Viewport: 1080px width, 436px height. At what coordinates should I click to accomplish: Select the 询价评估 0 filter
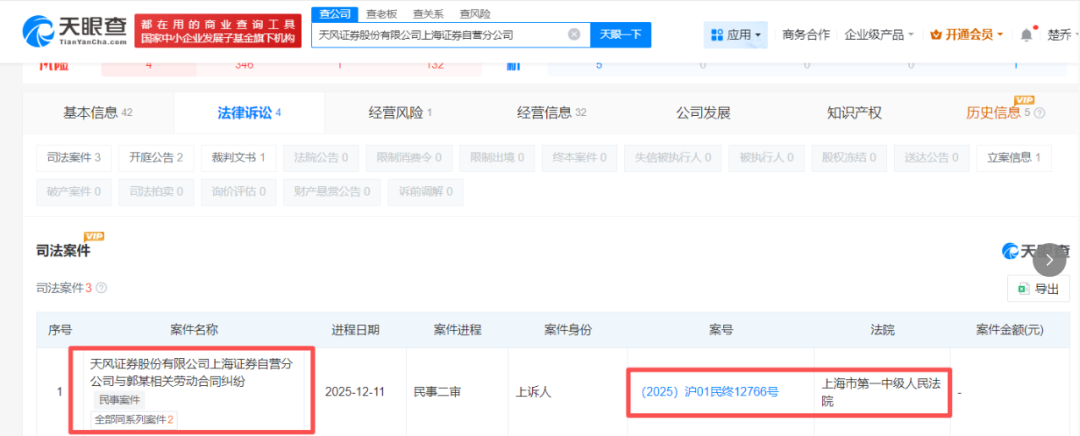point(239,192)
